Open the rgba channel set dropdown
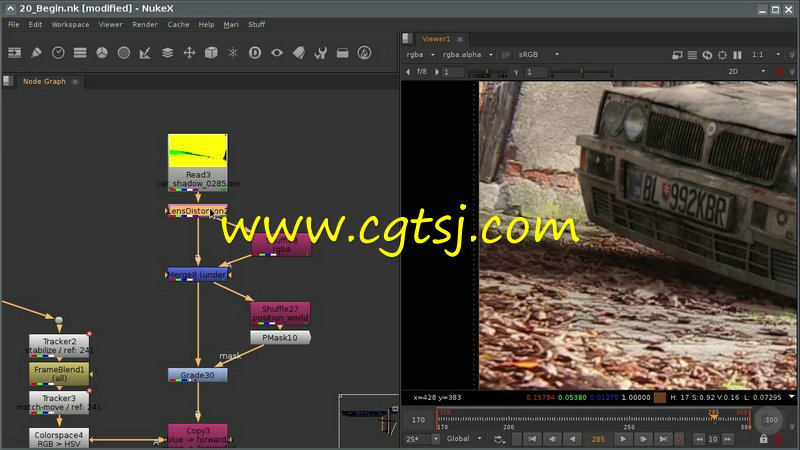800x450 pixels. tap(420, 55)
